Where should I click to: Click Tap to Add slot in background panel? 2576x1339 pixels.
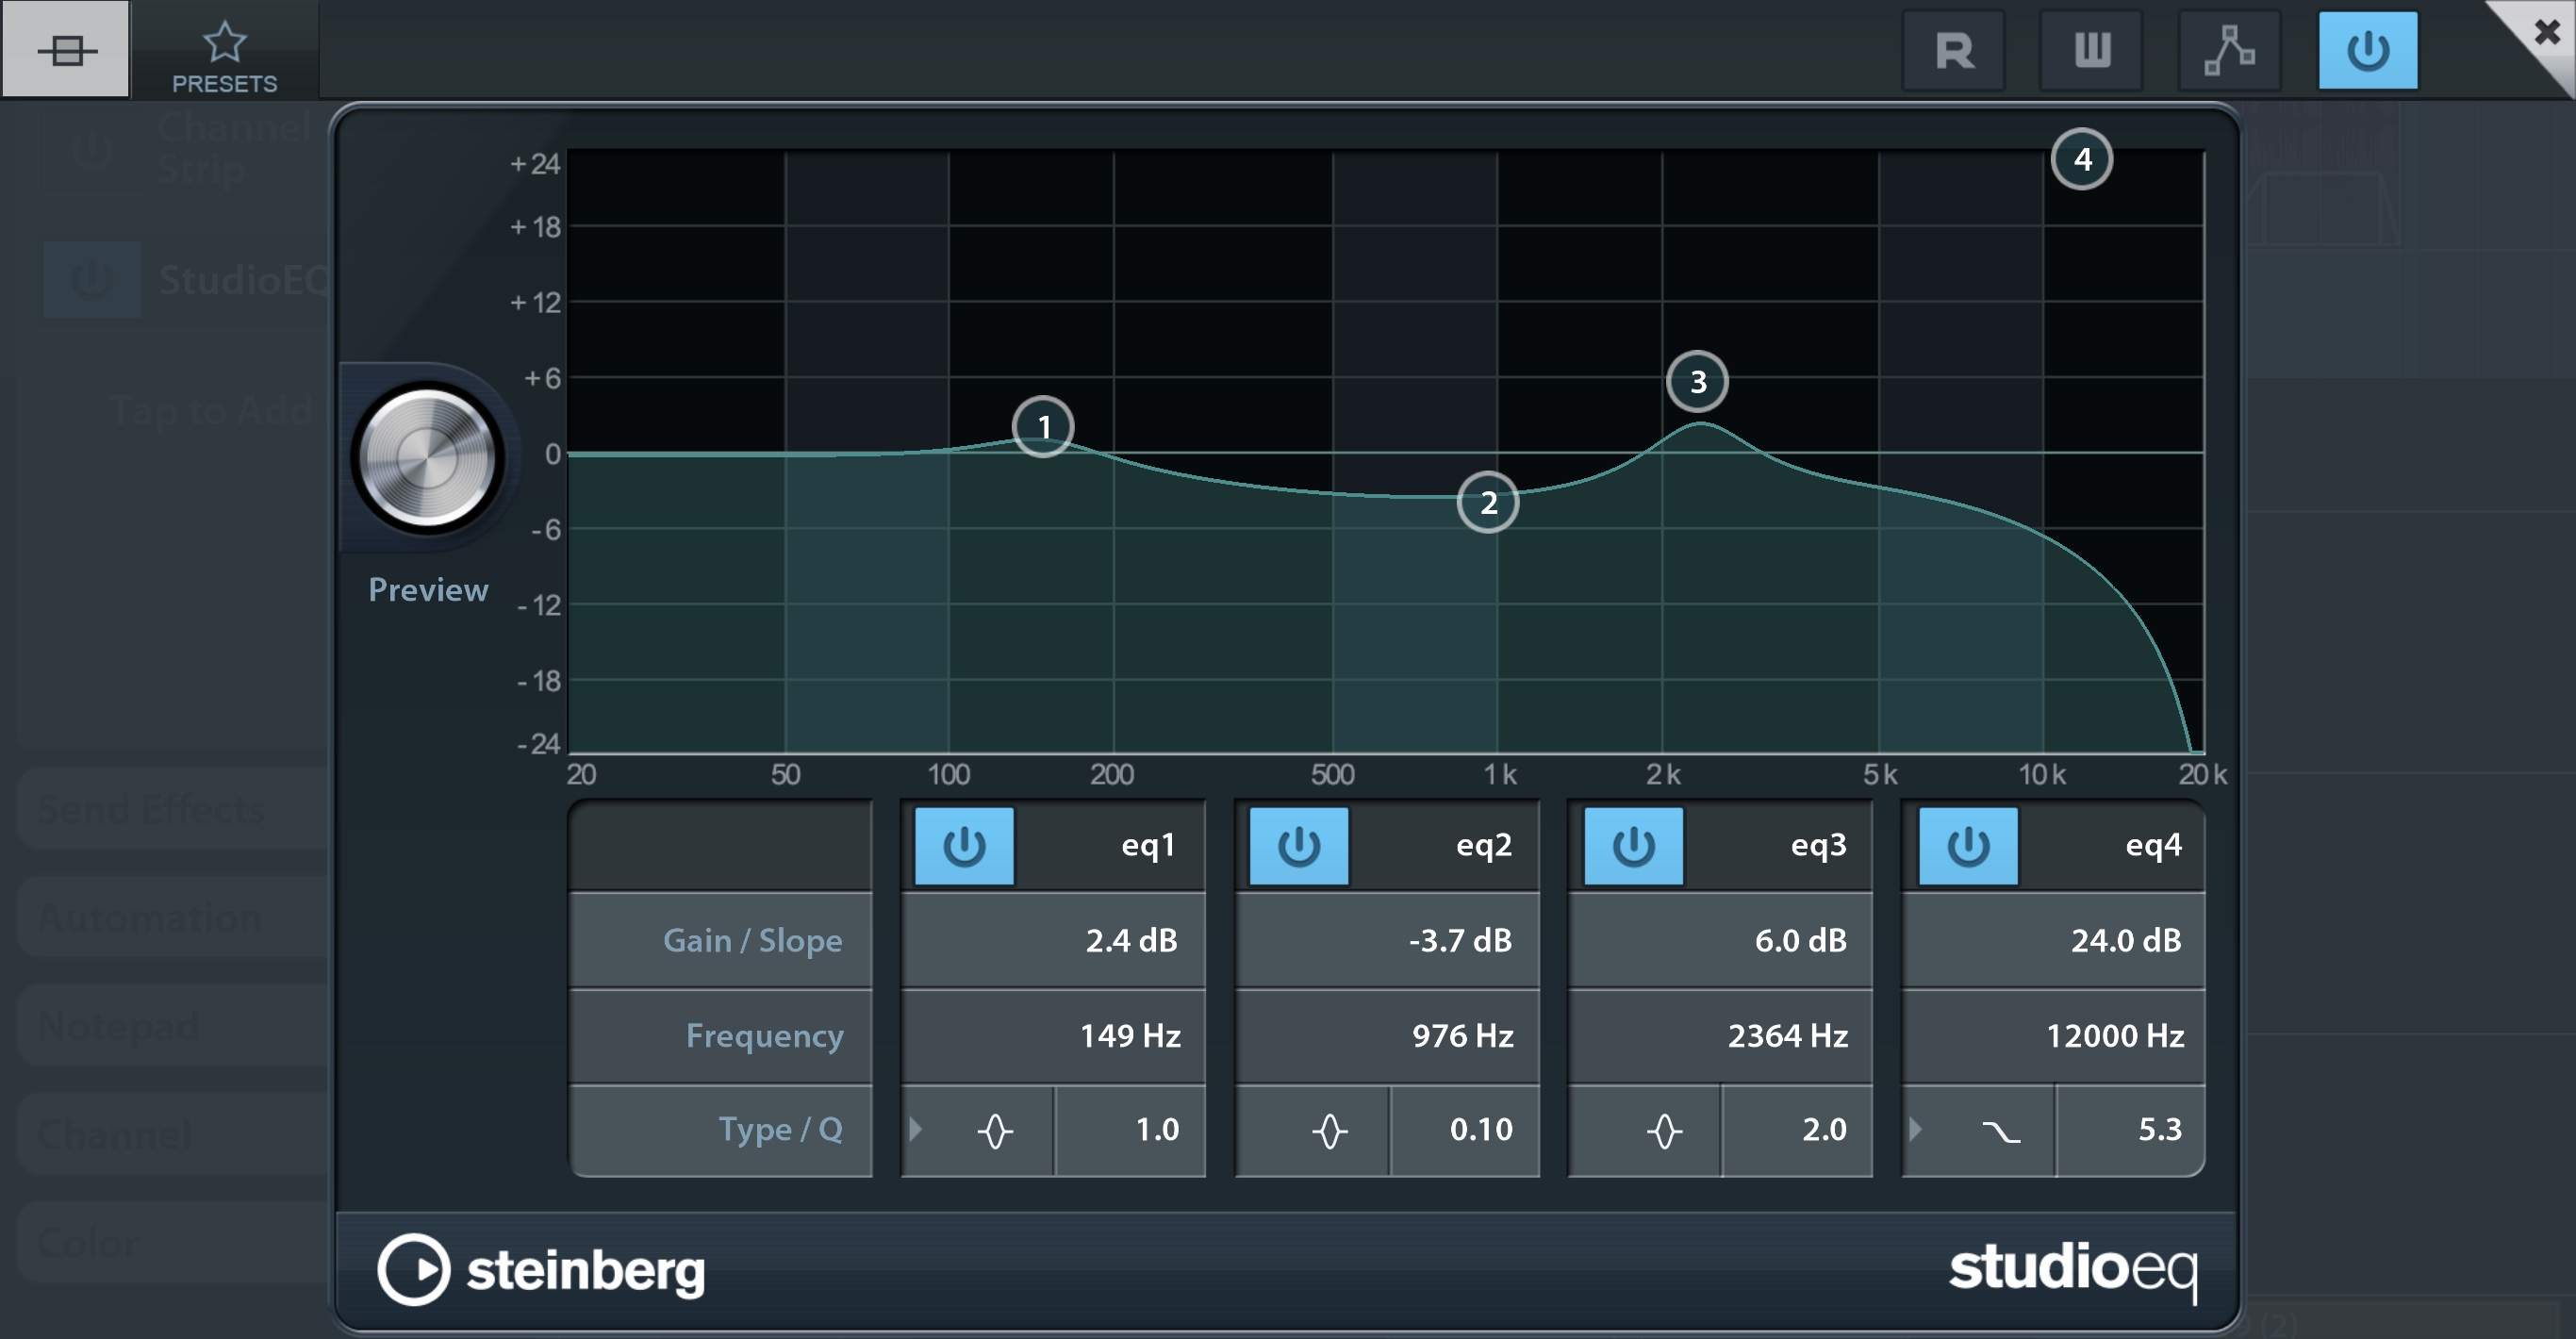[x=212, y=410]
